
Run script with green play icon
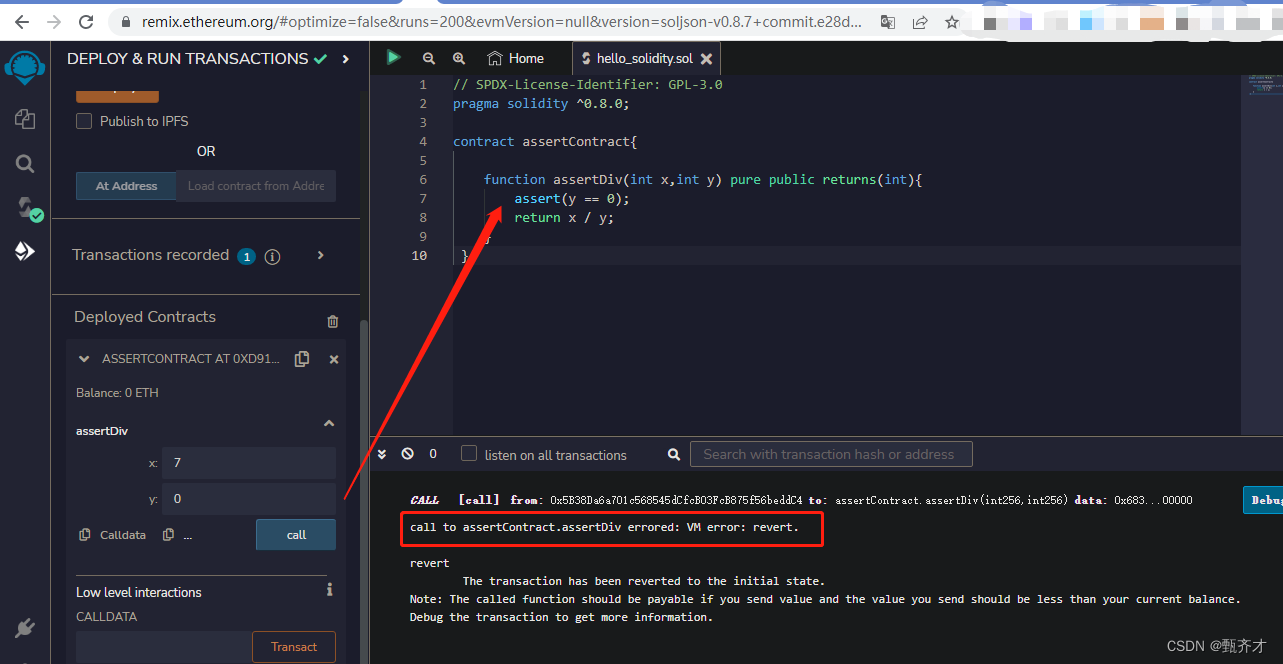point(393,58)
